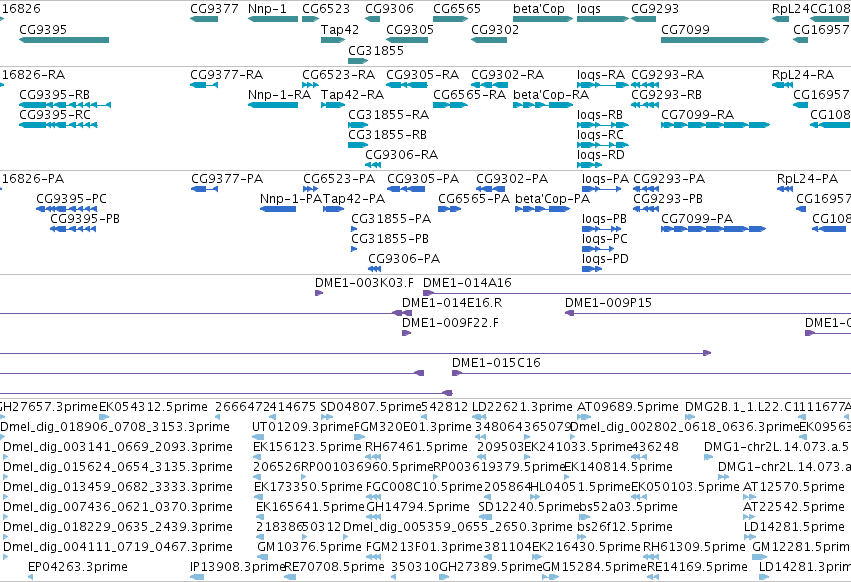The width and height of the screenshot is (851, 582).
Task: Select transcript CG9395-RB
Action: coord(65,105)
